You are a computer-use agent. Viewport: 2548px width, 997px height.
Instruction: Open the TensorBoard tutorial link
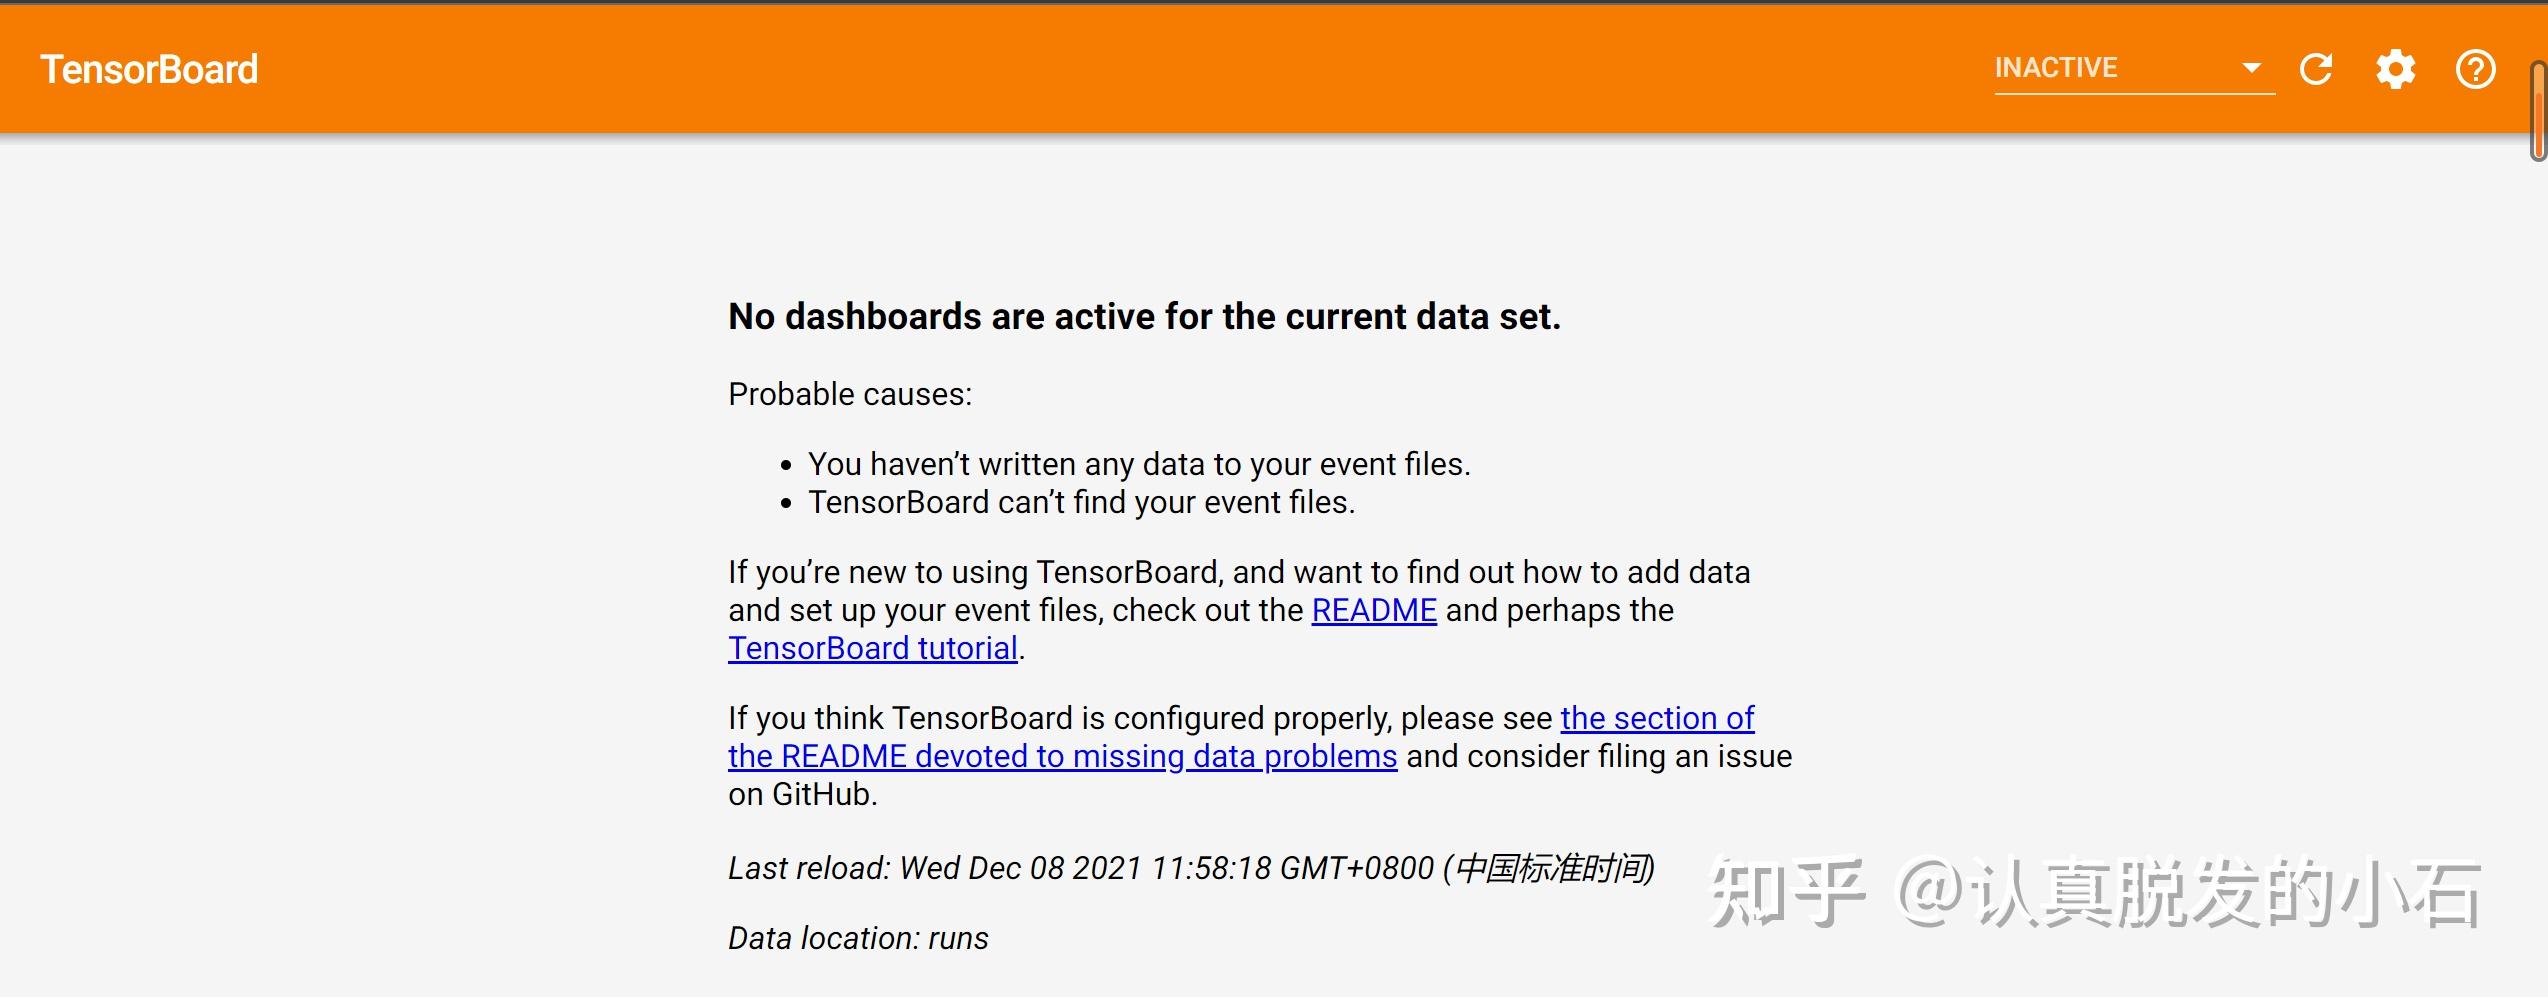pos(873,648)
